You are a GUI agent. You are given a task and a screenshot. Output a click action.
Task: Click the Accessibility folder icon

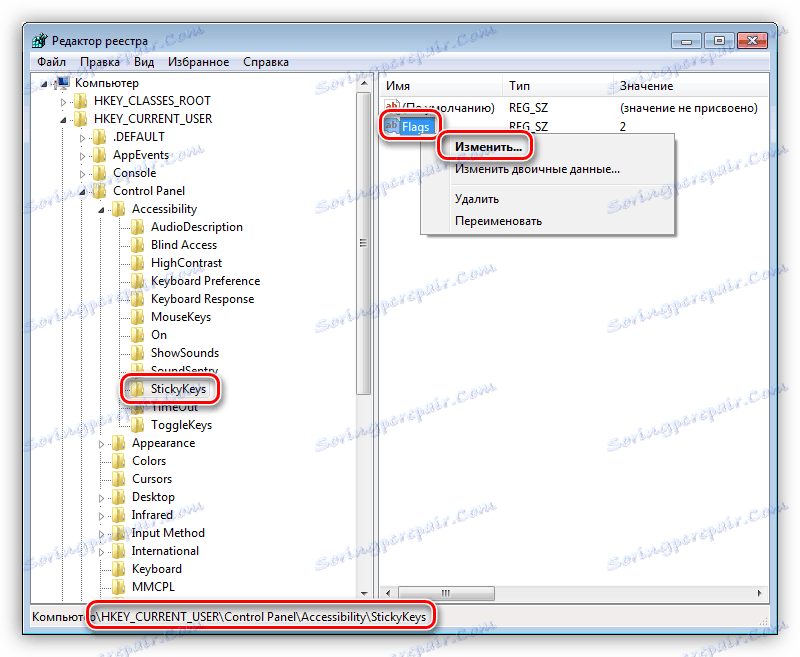point(119,209)
